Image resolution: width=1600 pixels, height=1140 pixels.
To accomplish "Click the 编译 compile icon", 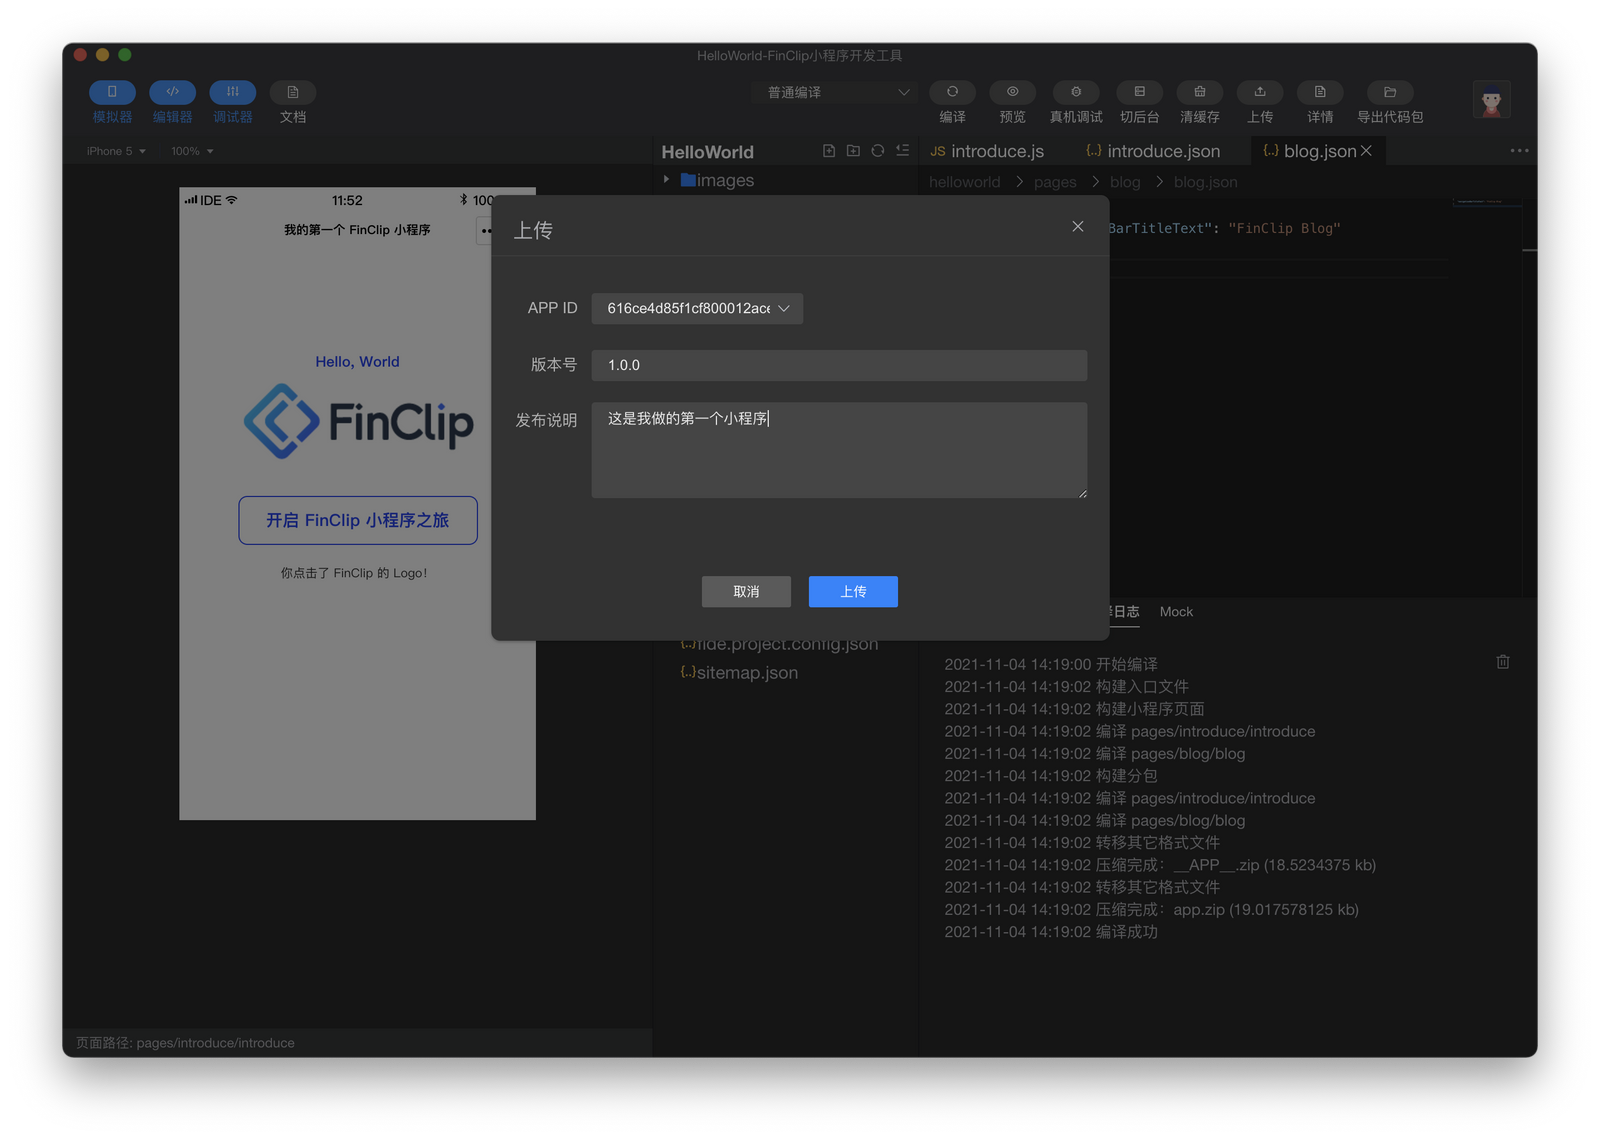I will (x=952, y=92).
